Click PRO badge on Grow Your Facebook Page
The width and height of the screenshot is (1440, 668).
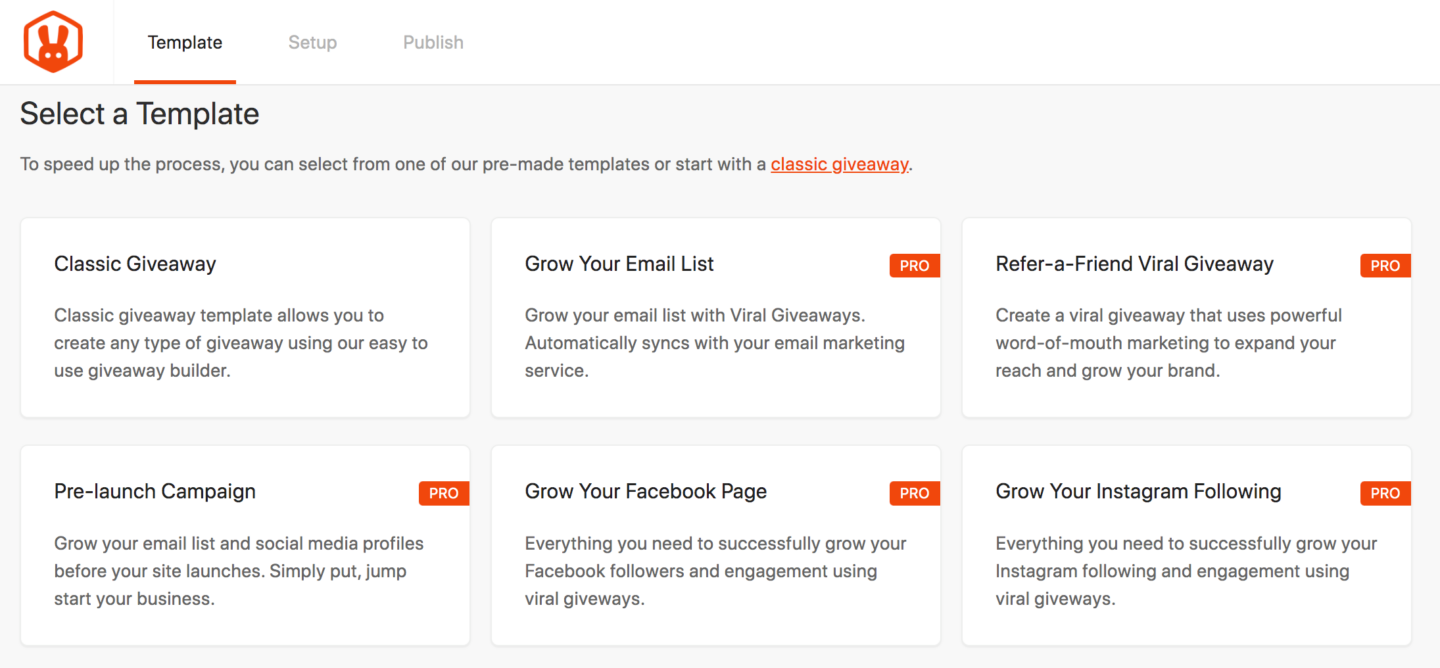pos(915,493)
